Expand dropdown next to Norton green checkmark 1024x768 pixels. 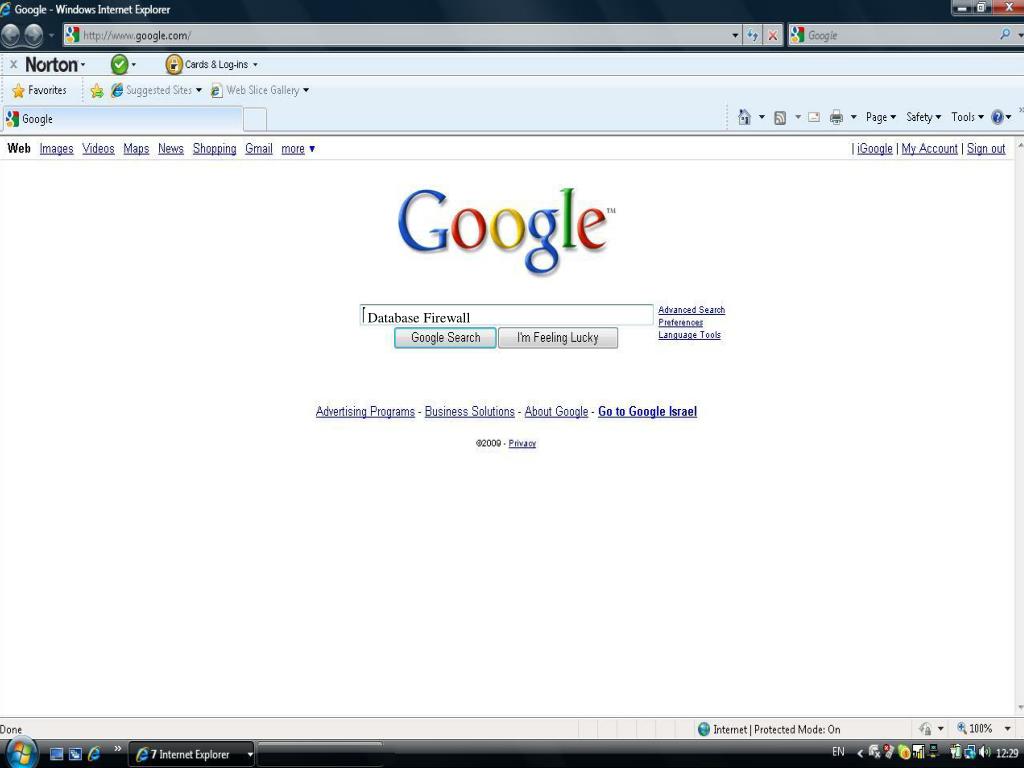coord(134,64)
